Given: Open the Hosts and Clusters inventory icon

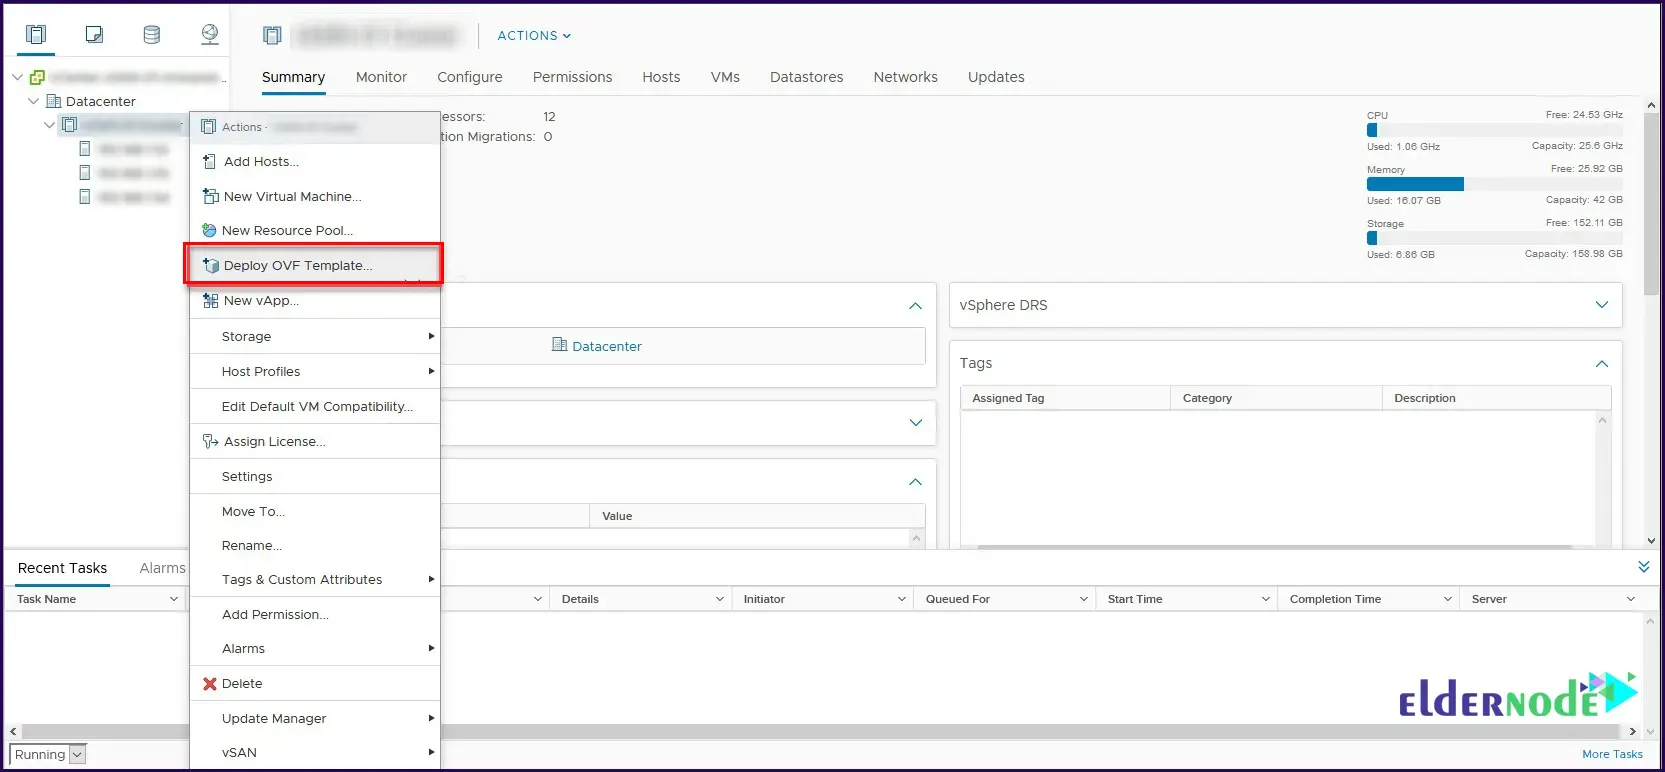Looking at the screenshot, I should pos(36,35).
